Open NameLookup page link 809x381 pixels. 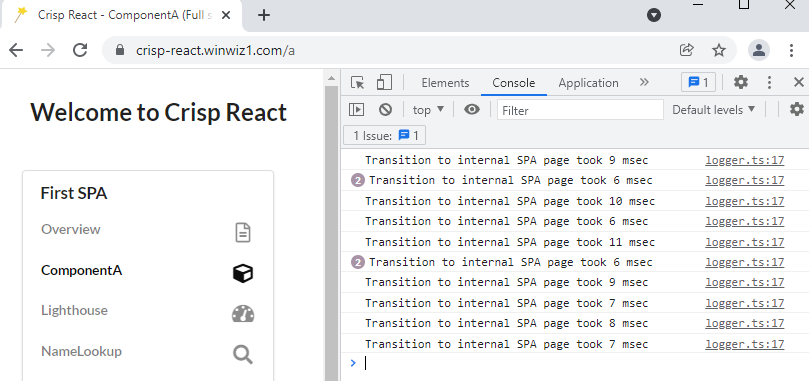[x=82, y=351]
